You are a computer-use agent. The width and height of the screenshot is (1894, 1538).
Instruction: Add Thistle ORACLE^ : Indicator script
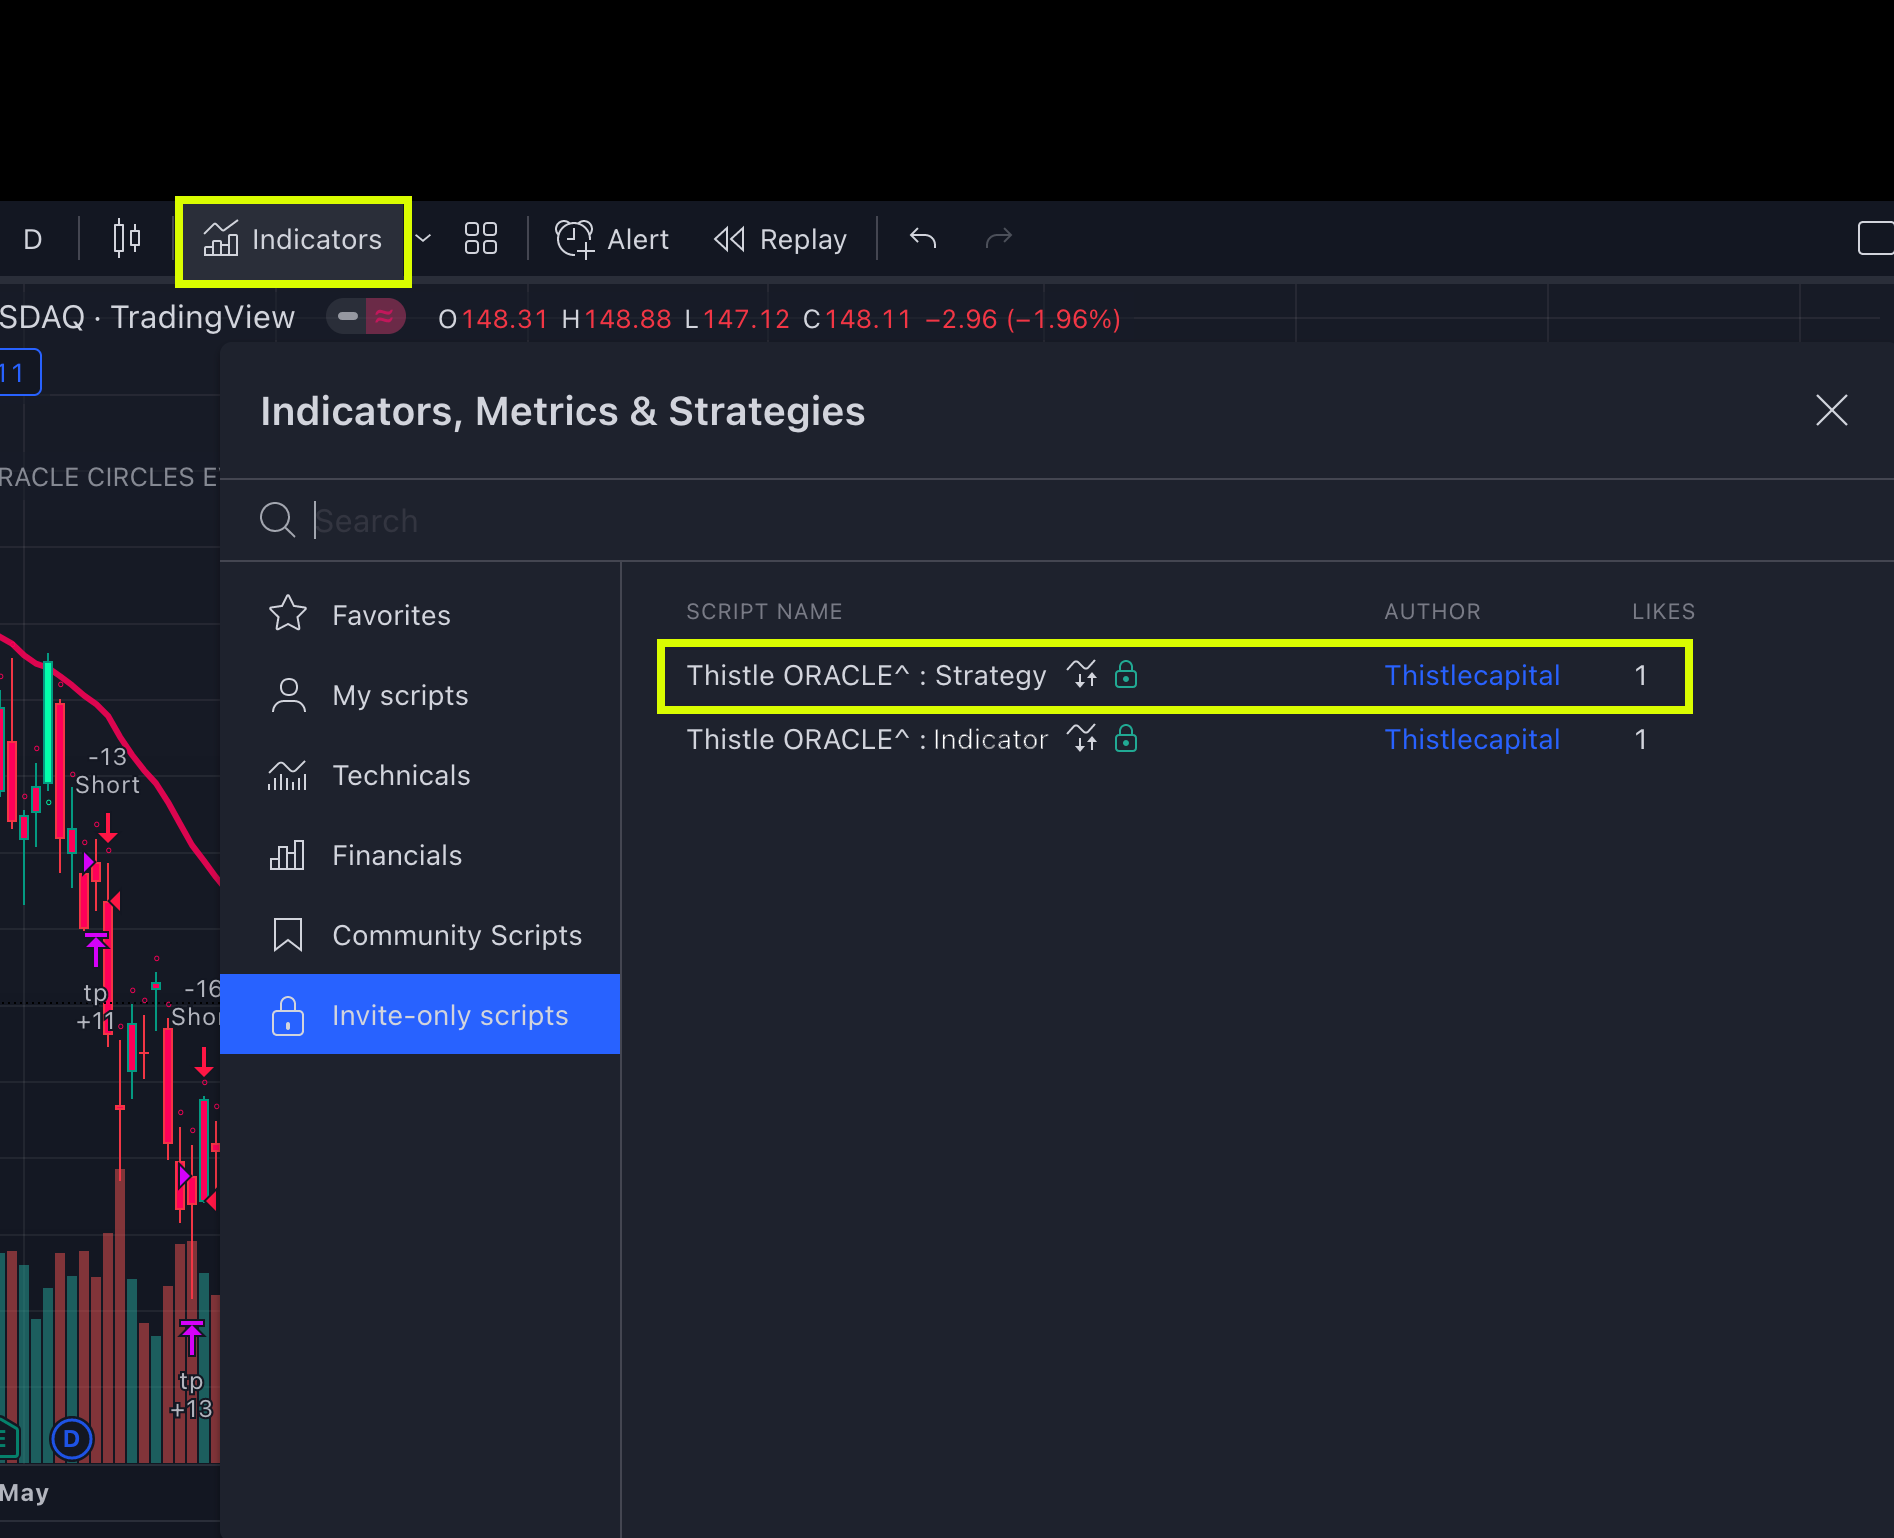click(867, 740)
